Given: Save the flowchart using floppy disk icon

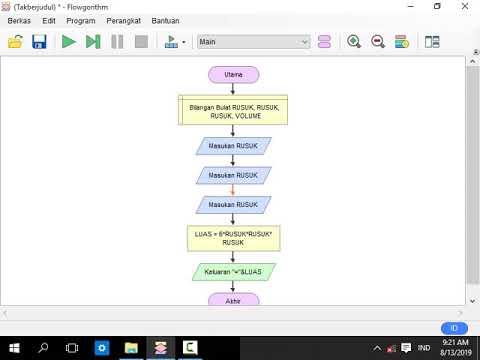Looking at the screenshot, I should coord(39,42).
